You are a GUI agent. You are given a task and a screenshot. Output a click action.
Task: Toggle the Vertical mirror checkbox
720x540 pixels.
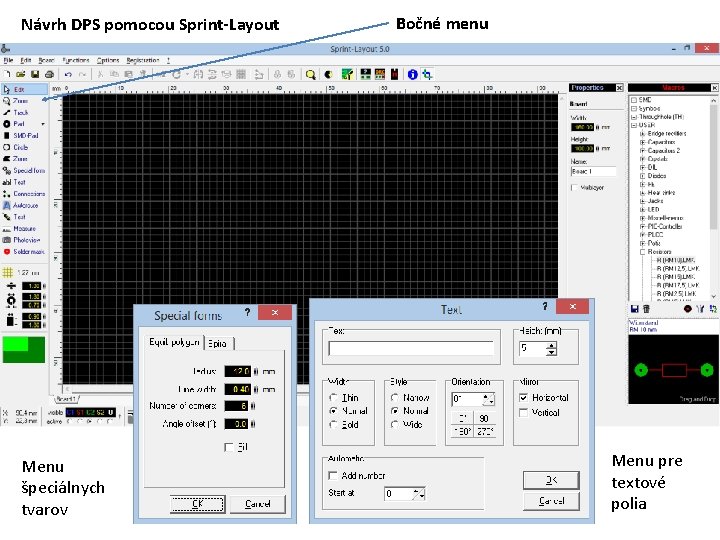click(523, 413)
